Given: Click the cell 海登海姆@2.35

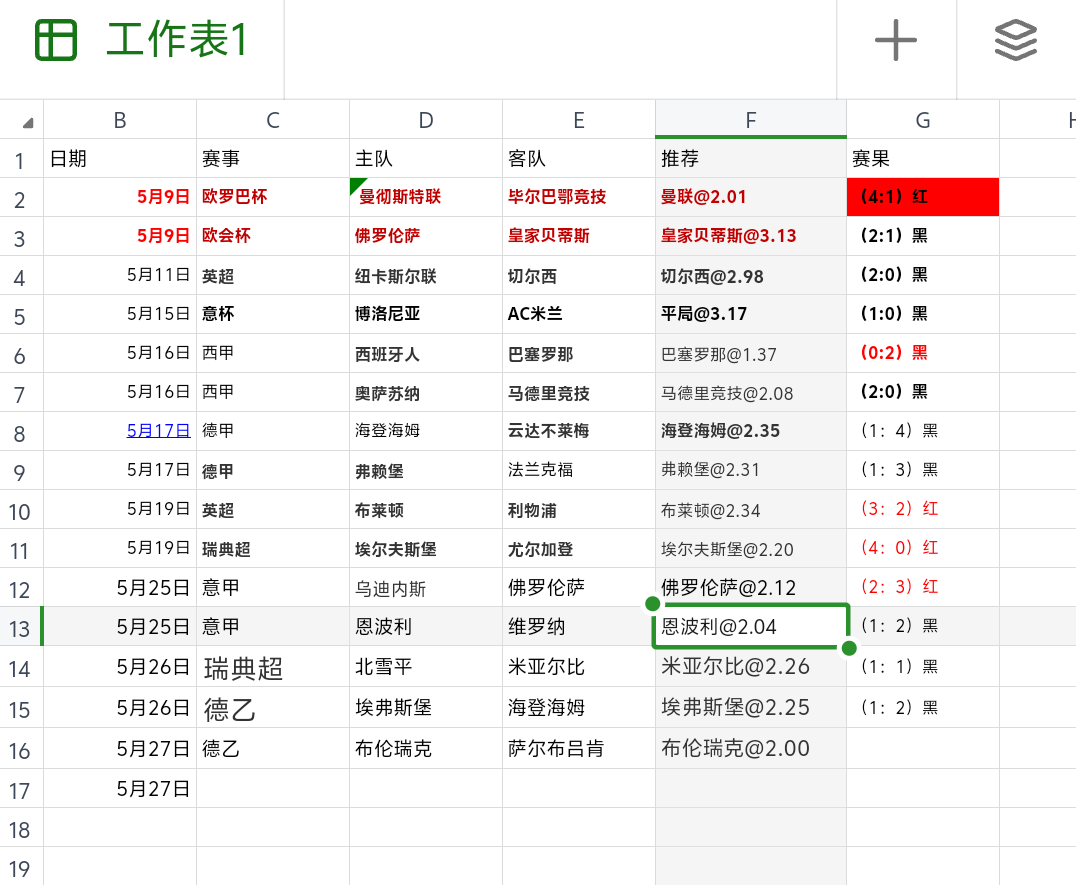Looking at the screenshot, I should (x=751, y=430).
